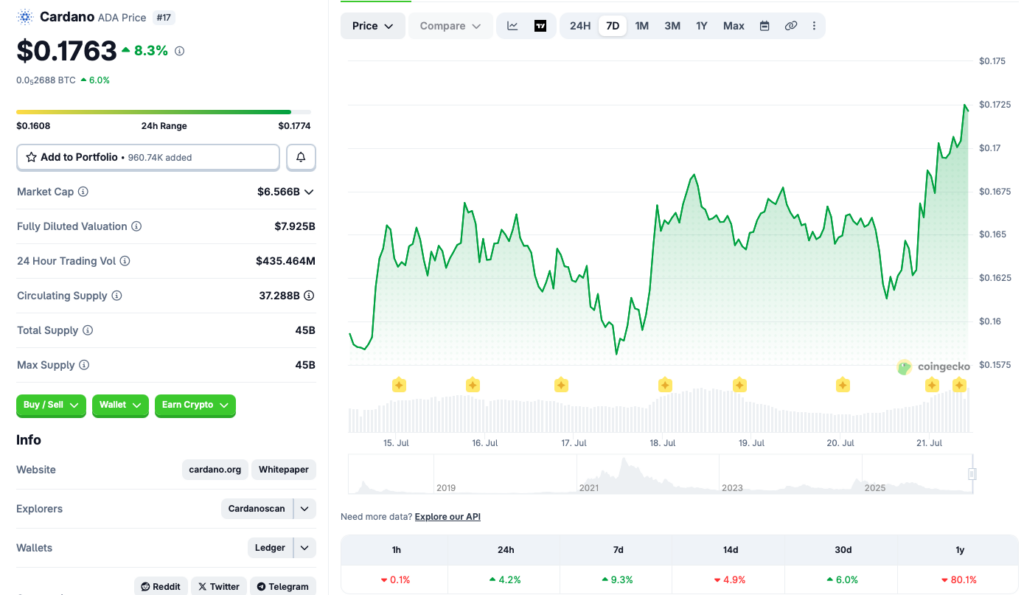Select the 1M time range
The image size is (1024, 595).
(642, 26)
